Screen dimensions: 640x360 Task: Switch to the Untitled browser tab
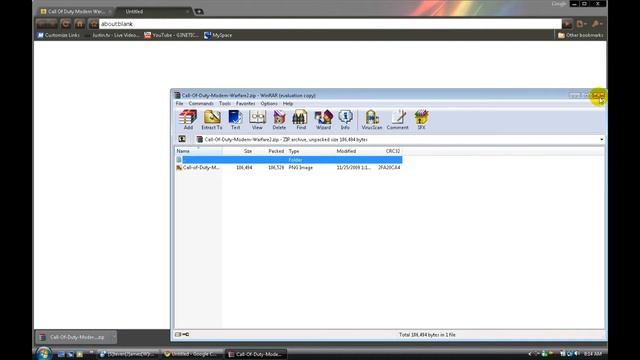coord(154,11)
